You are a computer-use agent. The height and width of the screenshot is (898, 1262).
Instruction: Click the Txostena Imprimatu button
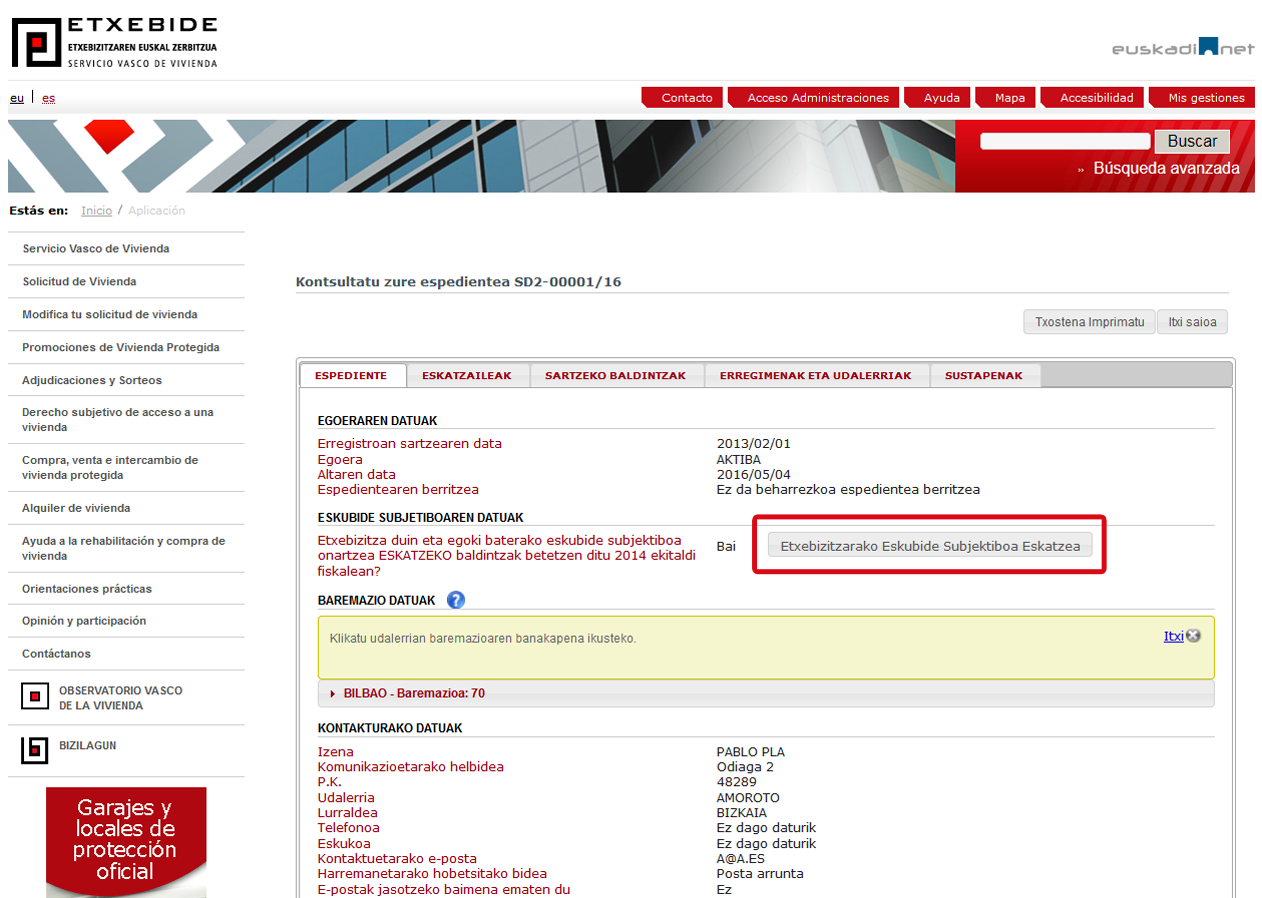pos(1088,322)
